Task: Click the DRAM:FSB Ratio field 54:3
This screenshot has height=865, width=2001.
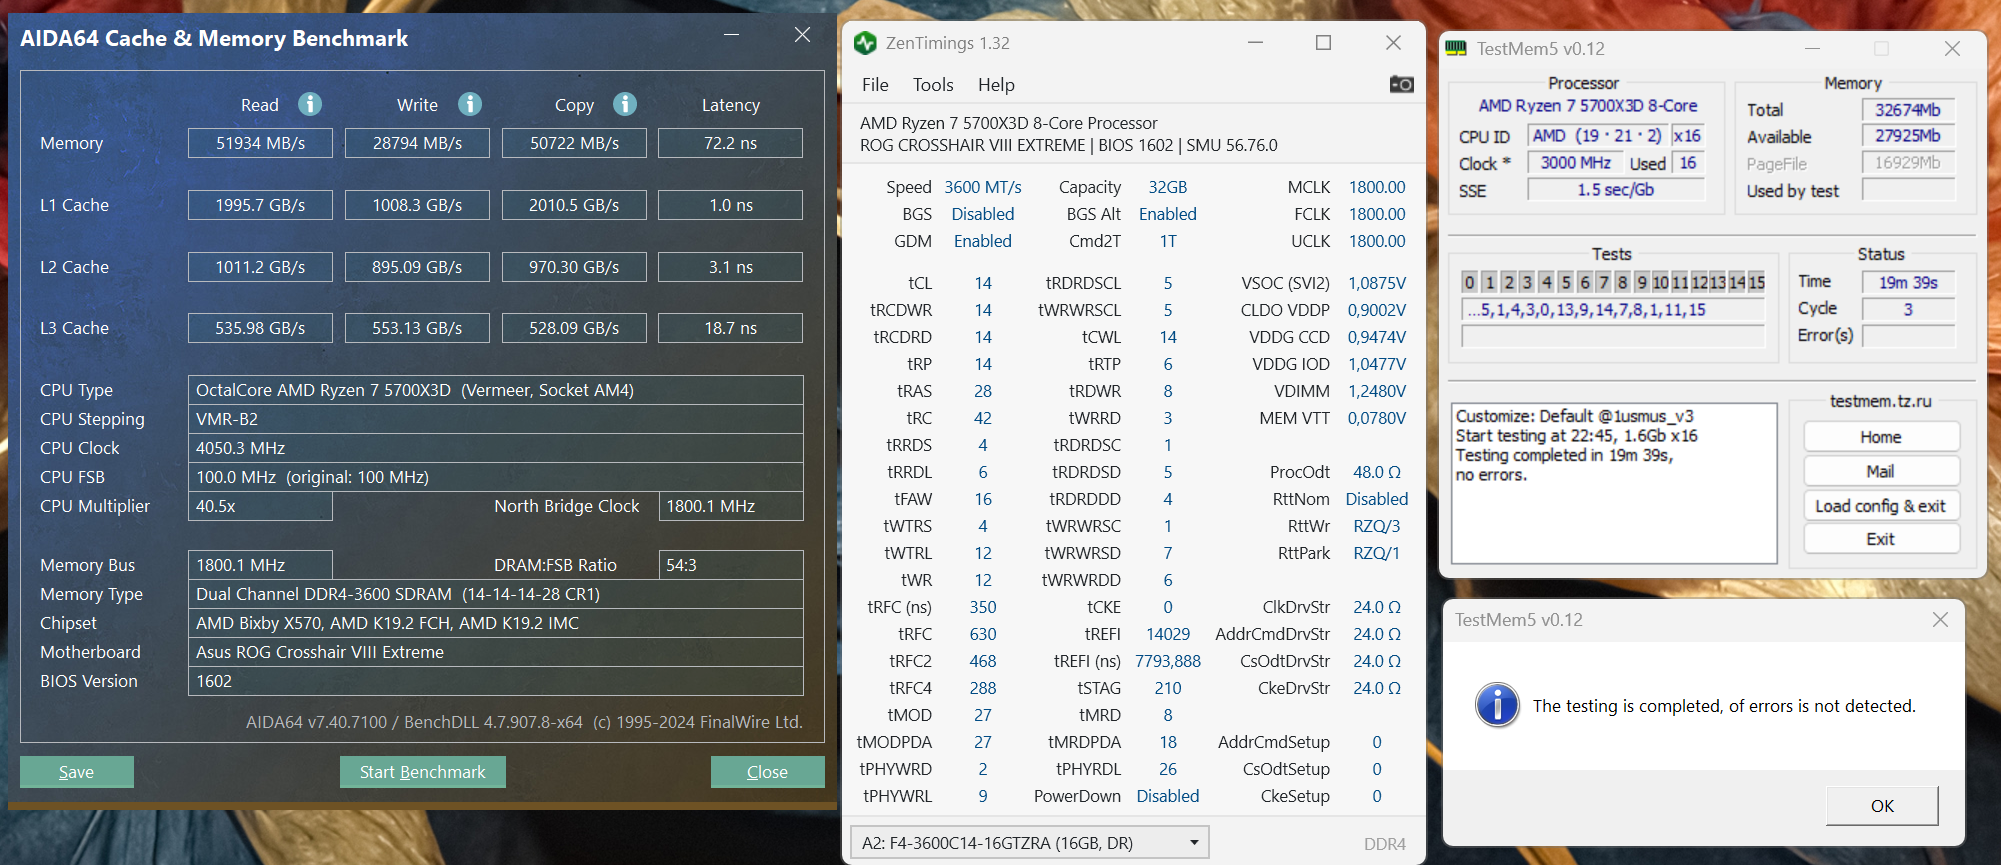Action: click(731, 565)
